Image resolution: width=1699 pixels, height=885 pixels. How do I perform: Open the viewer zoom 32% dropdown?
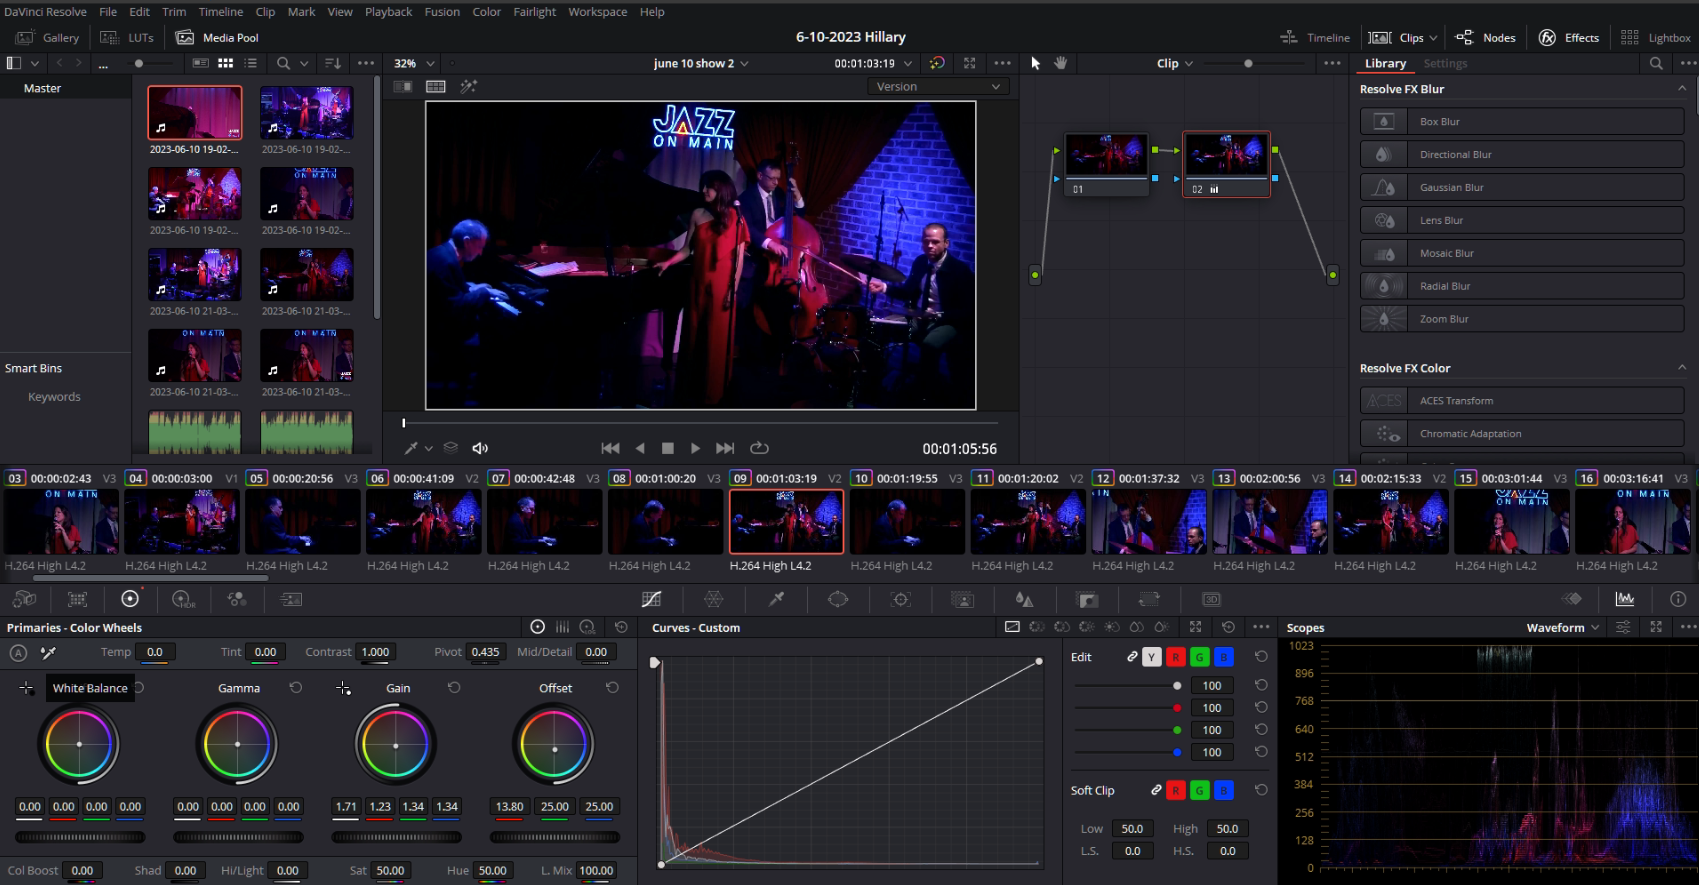[414, 63]
